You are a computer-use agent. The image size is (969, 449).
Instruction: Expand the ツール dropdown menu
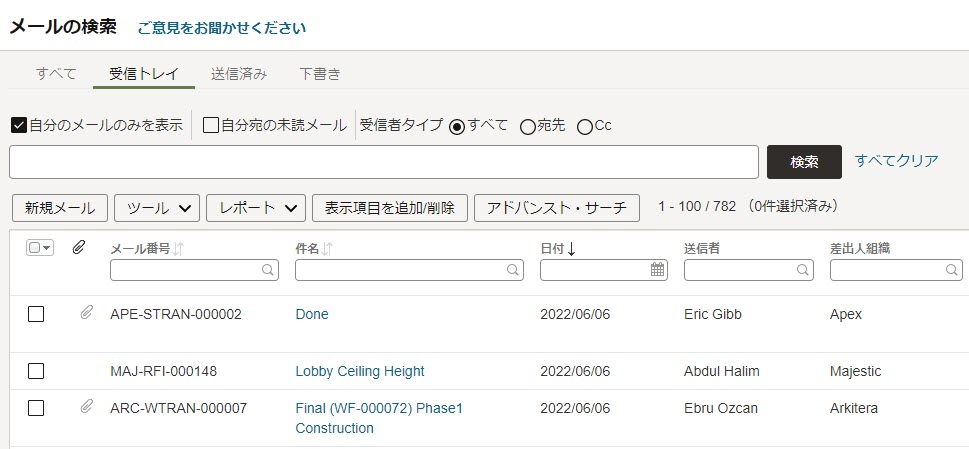157,208
